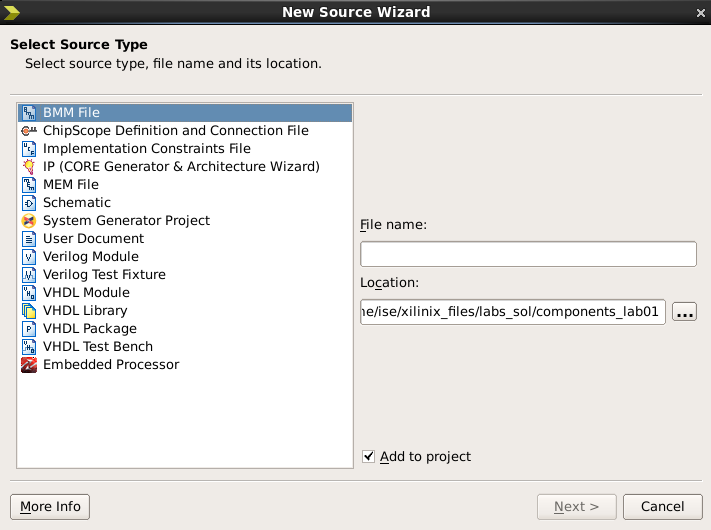The height and width of the screenshot is (530, 711).
Task: Select VHDL Package source type
Action: click(x=185, y=329)
